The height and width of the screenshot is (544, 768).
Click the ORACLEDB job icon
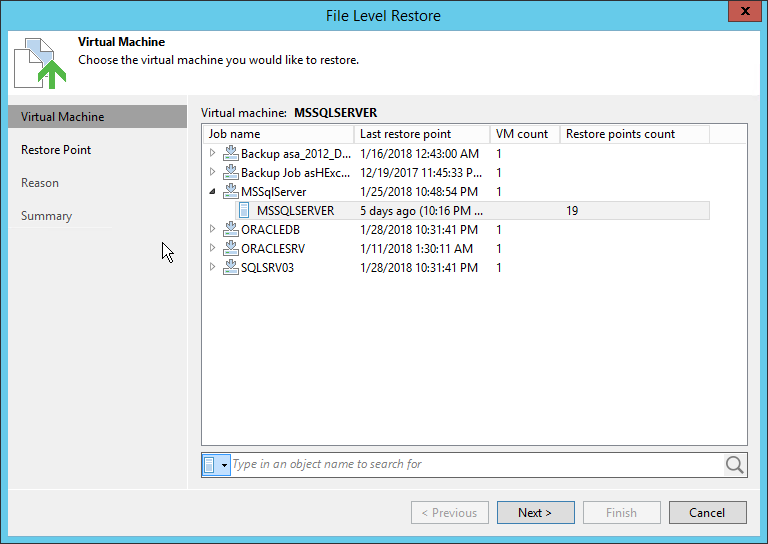point(231,229)
